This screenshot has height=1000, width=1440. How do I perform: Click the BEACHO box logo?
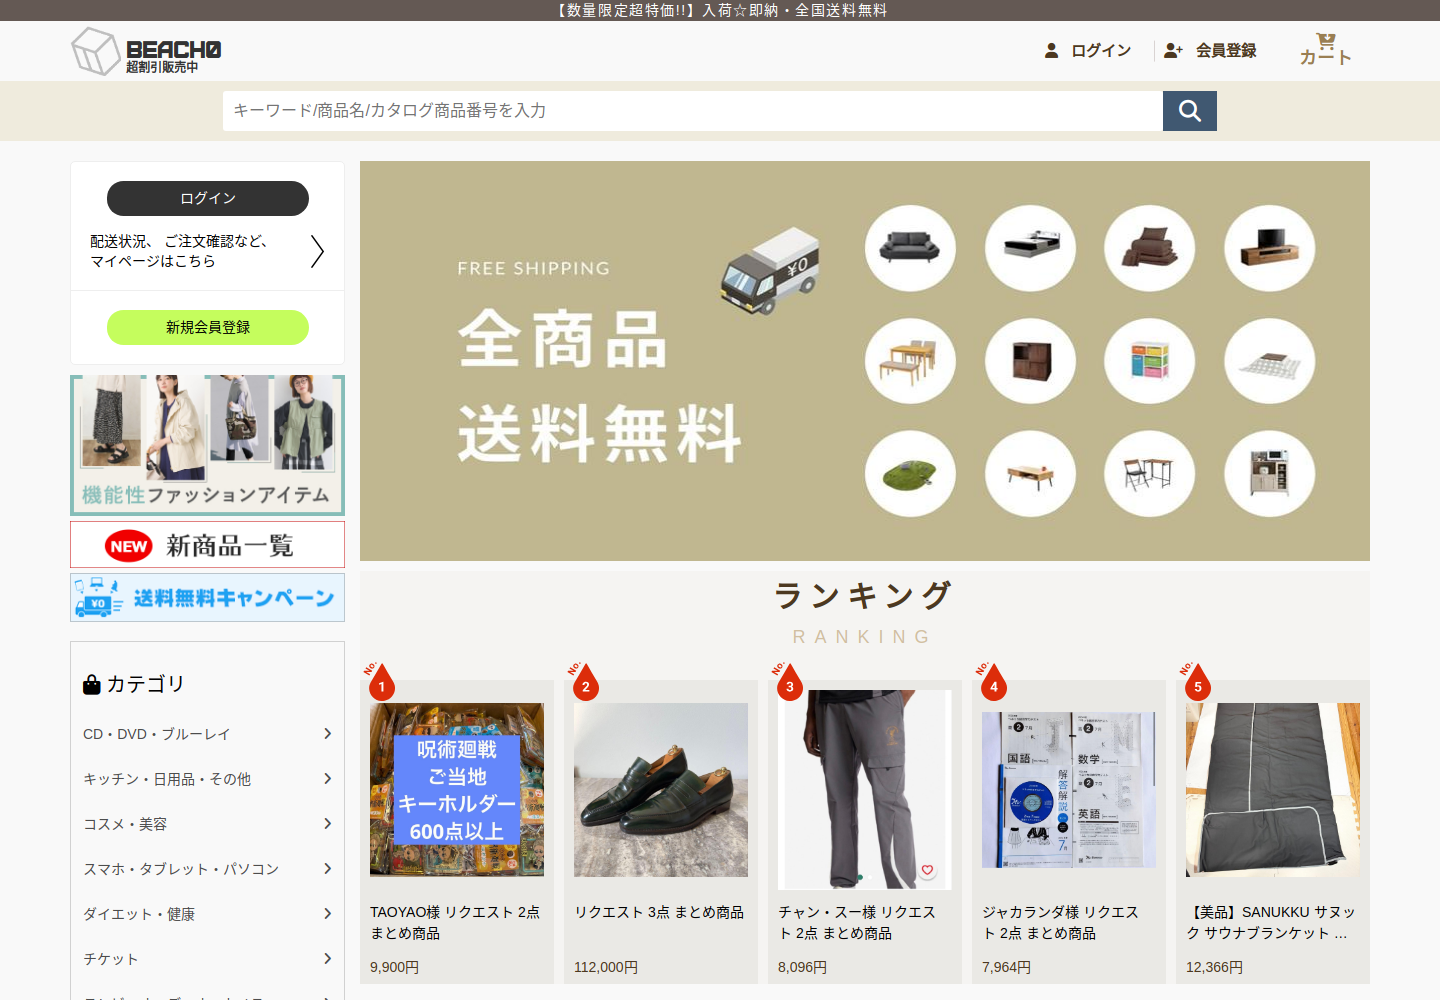[146, 51]
